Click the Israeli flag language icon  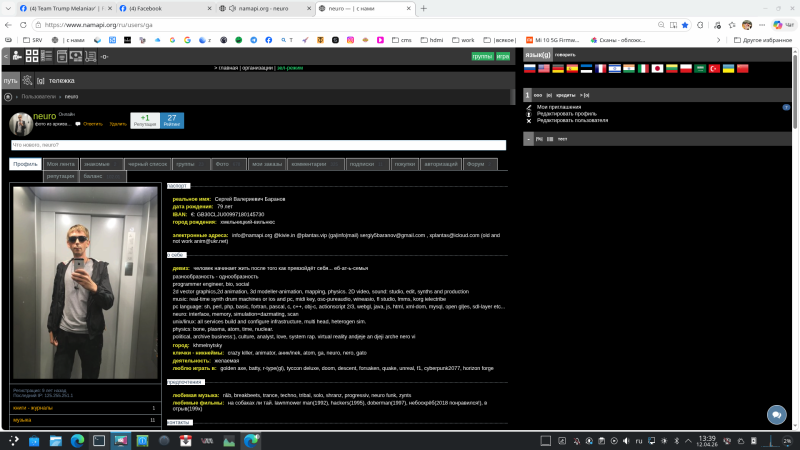[615, 68]
